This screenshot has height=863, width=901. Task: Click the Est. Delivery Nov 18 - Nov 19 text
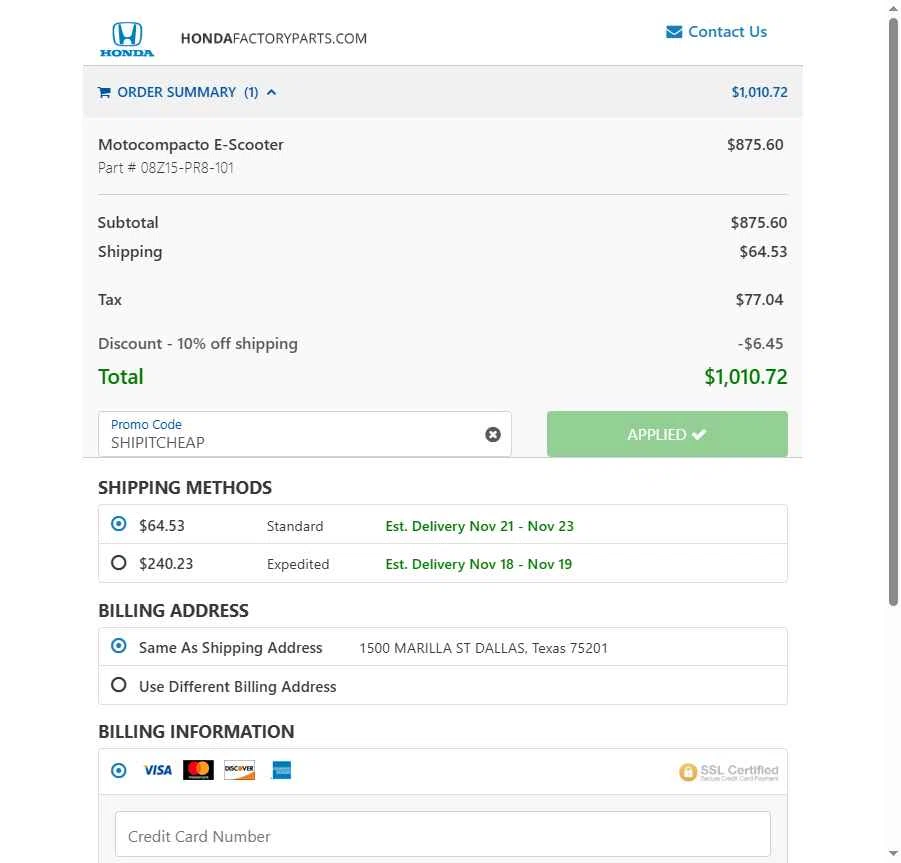point(479,564)
